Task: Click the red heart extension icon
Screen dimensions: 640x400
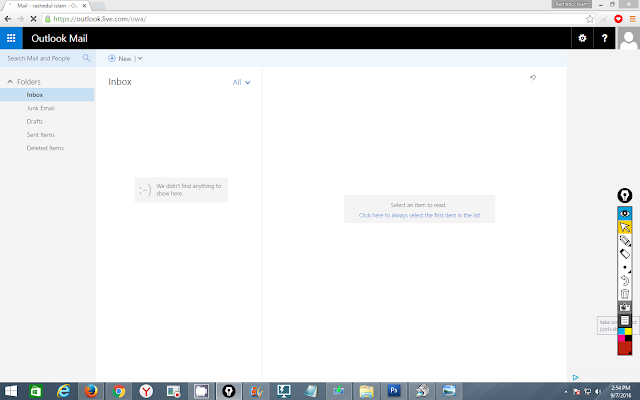Action: [x=618, y=19]
